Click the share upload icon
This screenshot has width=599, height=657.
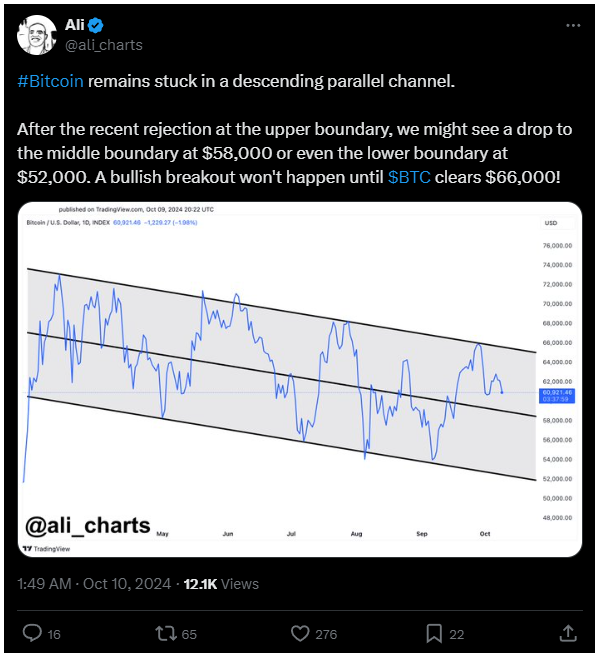(x=568, y=633)
